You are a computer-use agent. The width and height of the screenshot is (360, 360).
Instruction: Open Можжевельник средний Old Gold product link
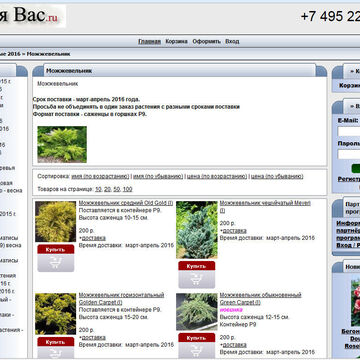(126, 203)
